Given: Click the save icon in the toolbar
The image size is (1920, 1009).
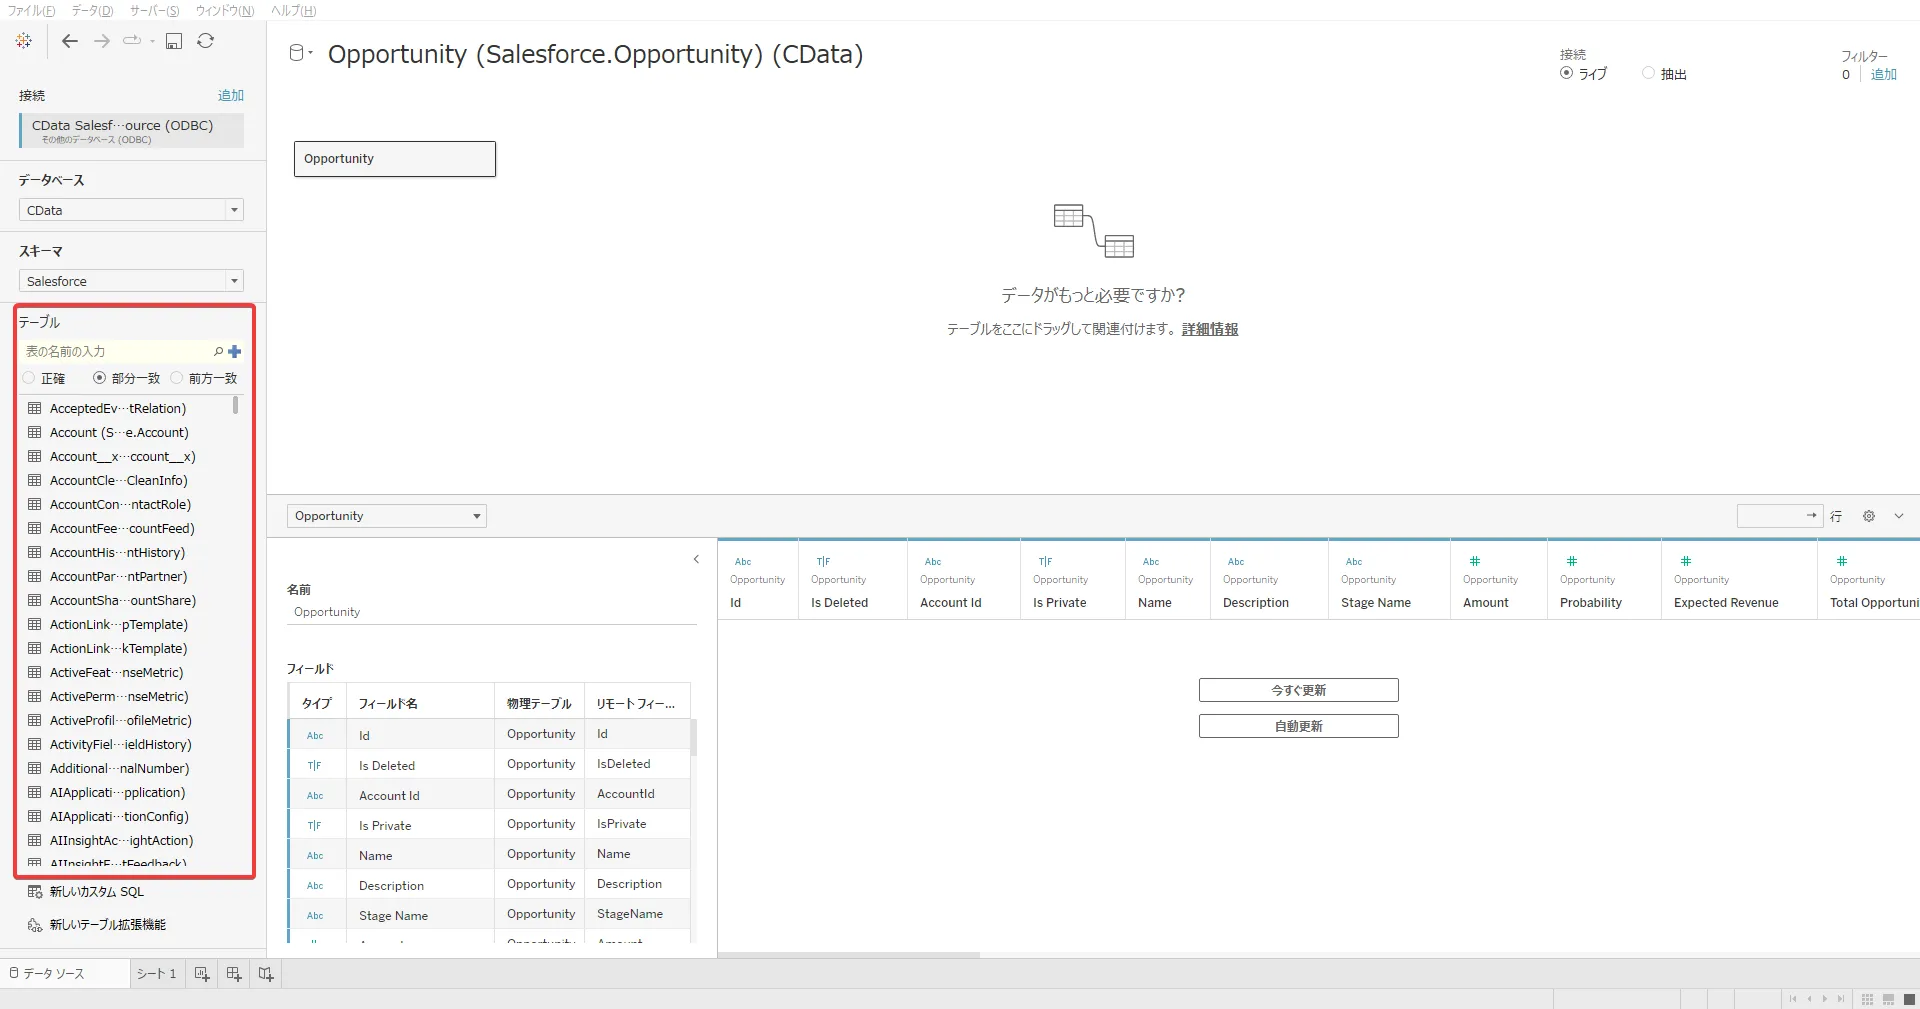Looking at the screenshot, I should click(x=174, y=41).
